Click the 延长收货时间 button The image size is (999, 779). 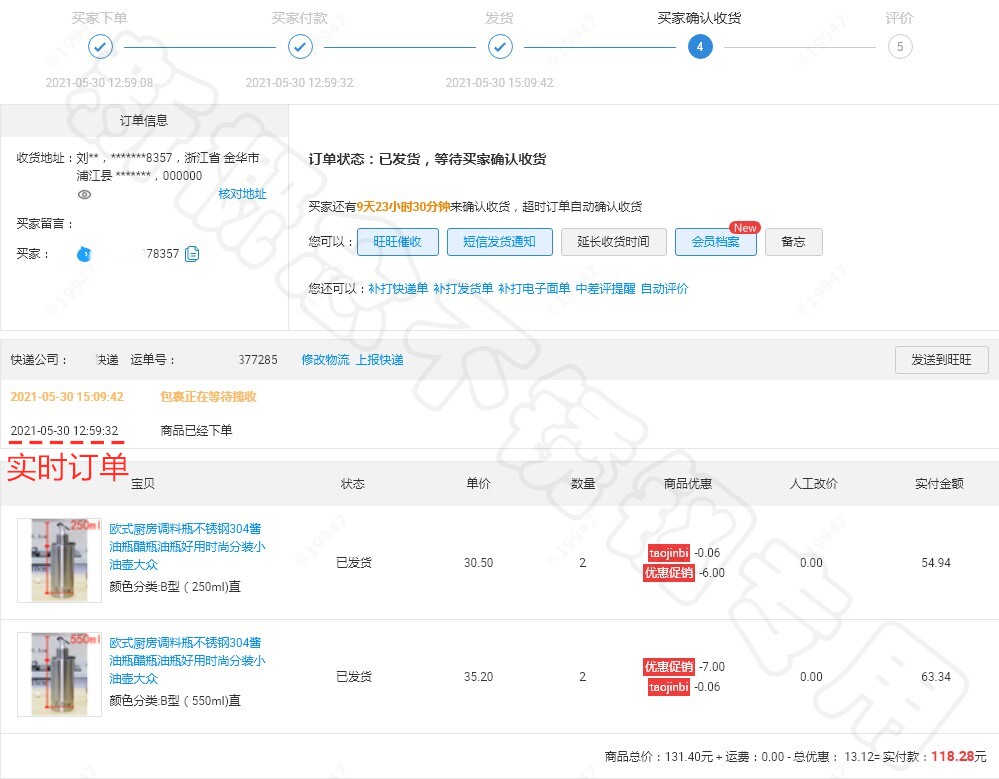(x=614, y=242)
